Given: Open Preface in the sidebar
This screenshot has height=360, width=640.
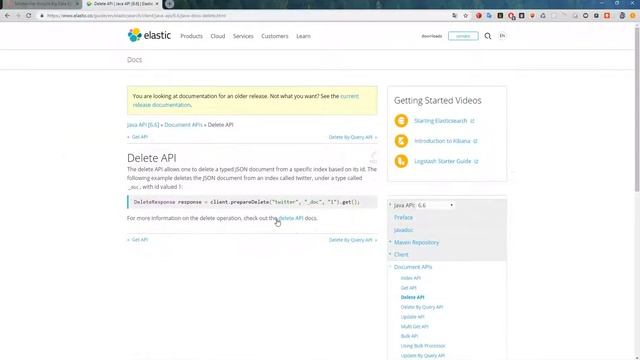Looking at the screenshot, I should [403, 218].
